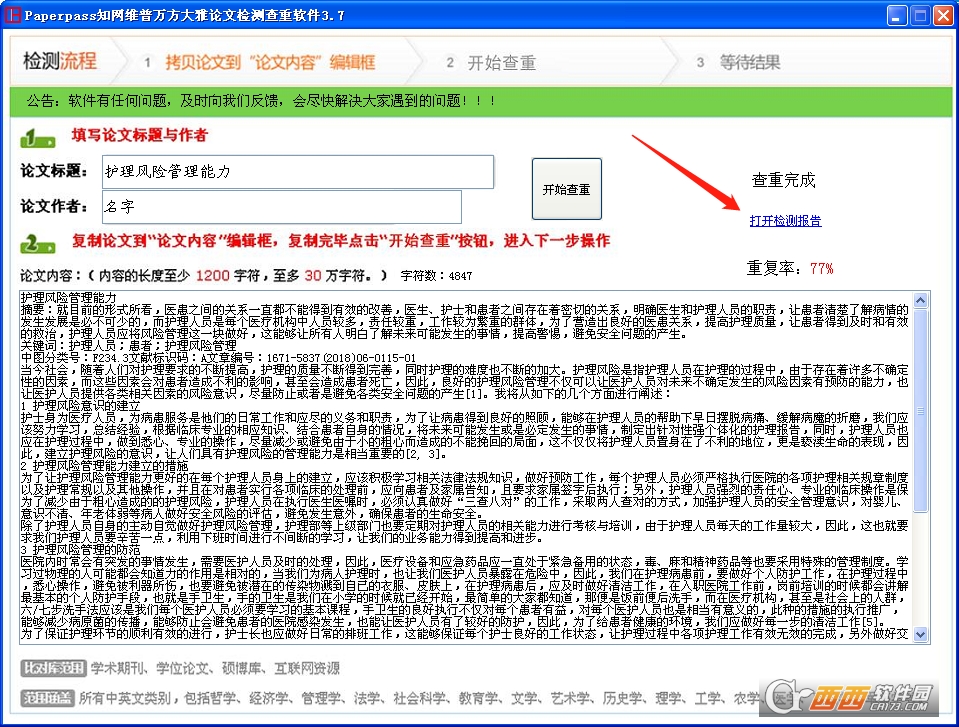Image resolution: width=959 pixels, height=727 pixels.
Task: Click inside the 论文内容 text area
Action: [466, 467]
